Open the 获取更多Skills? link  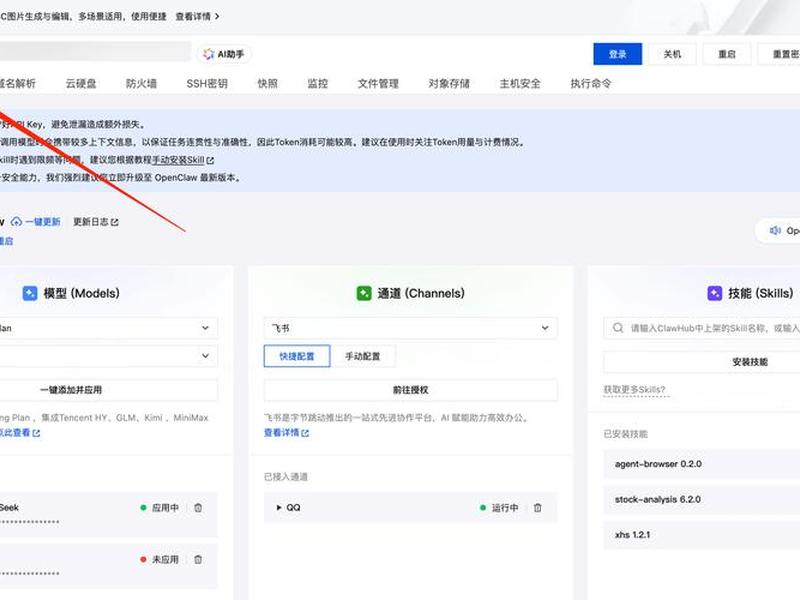coord(634,390)
